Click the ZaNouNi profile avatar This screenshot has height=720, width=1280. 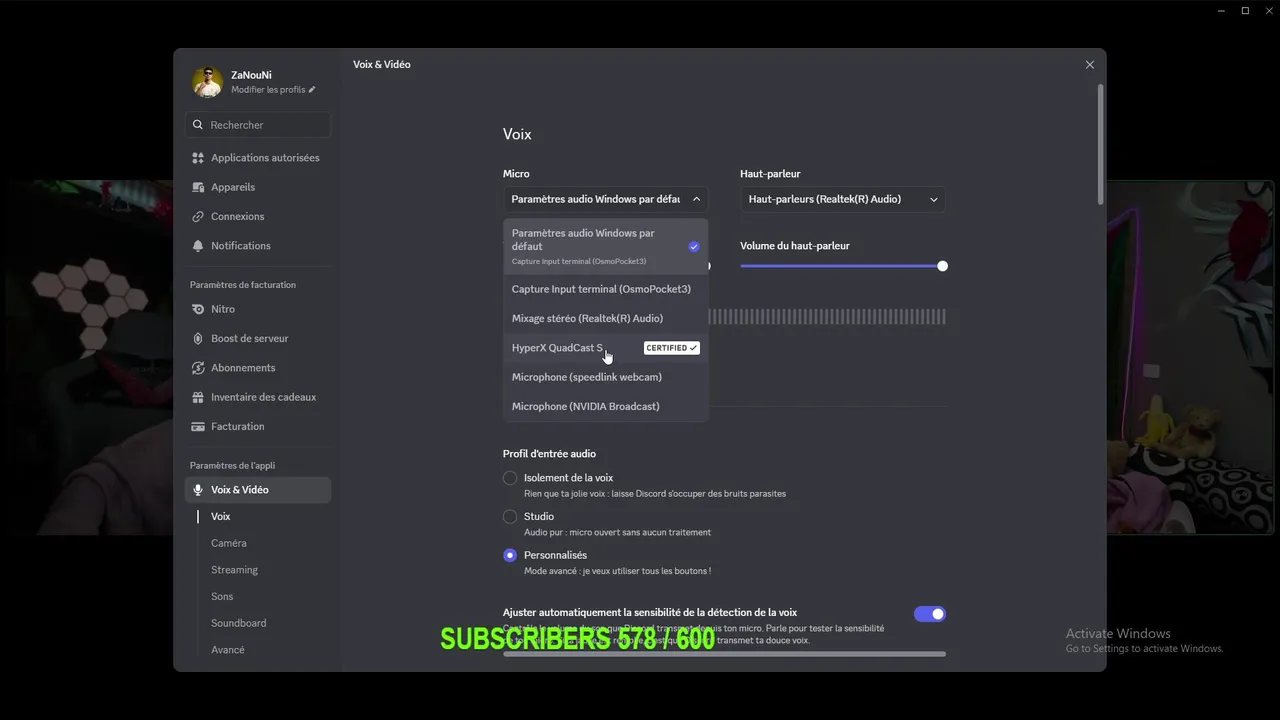coord(207,82)
